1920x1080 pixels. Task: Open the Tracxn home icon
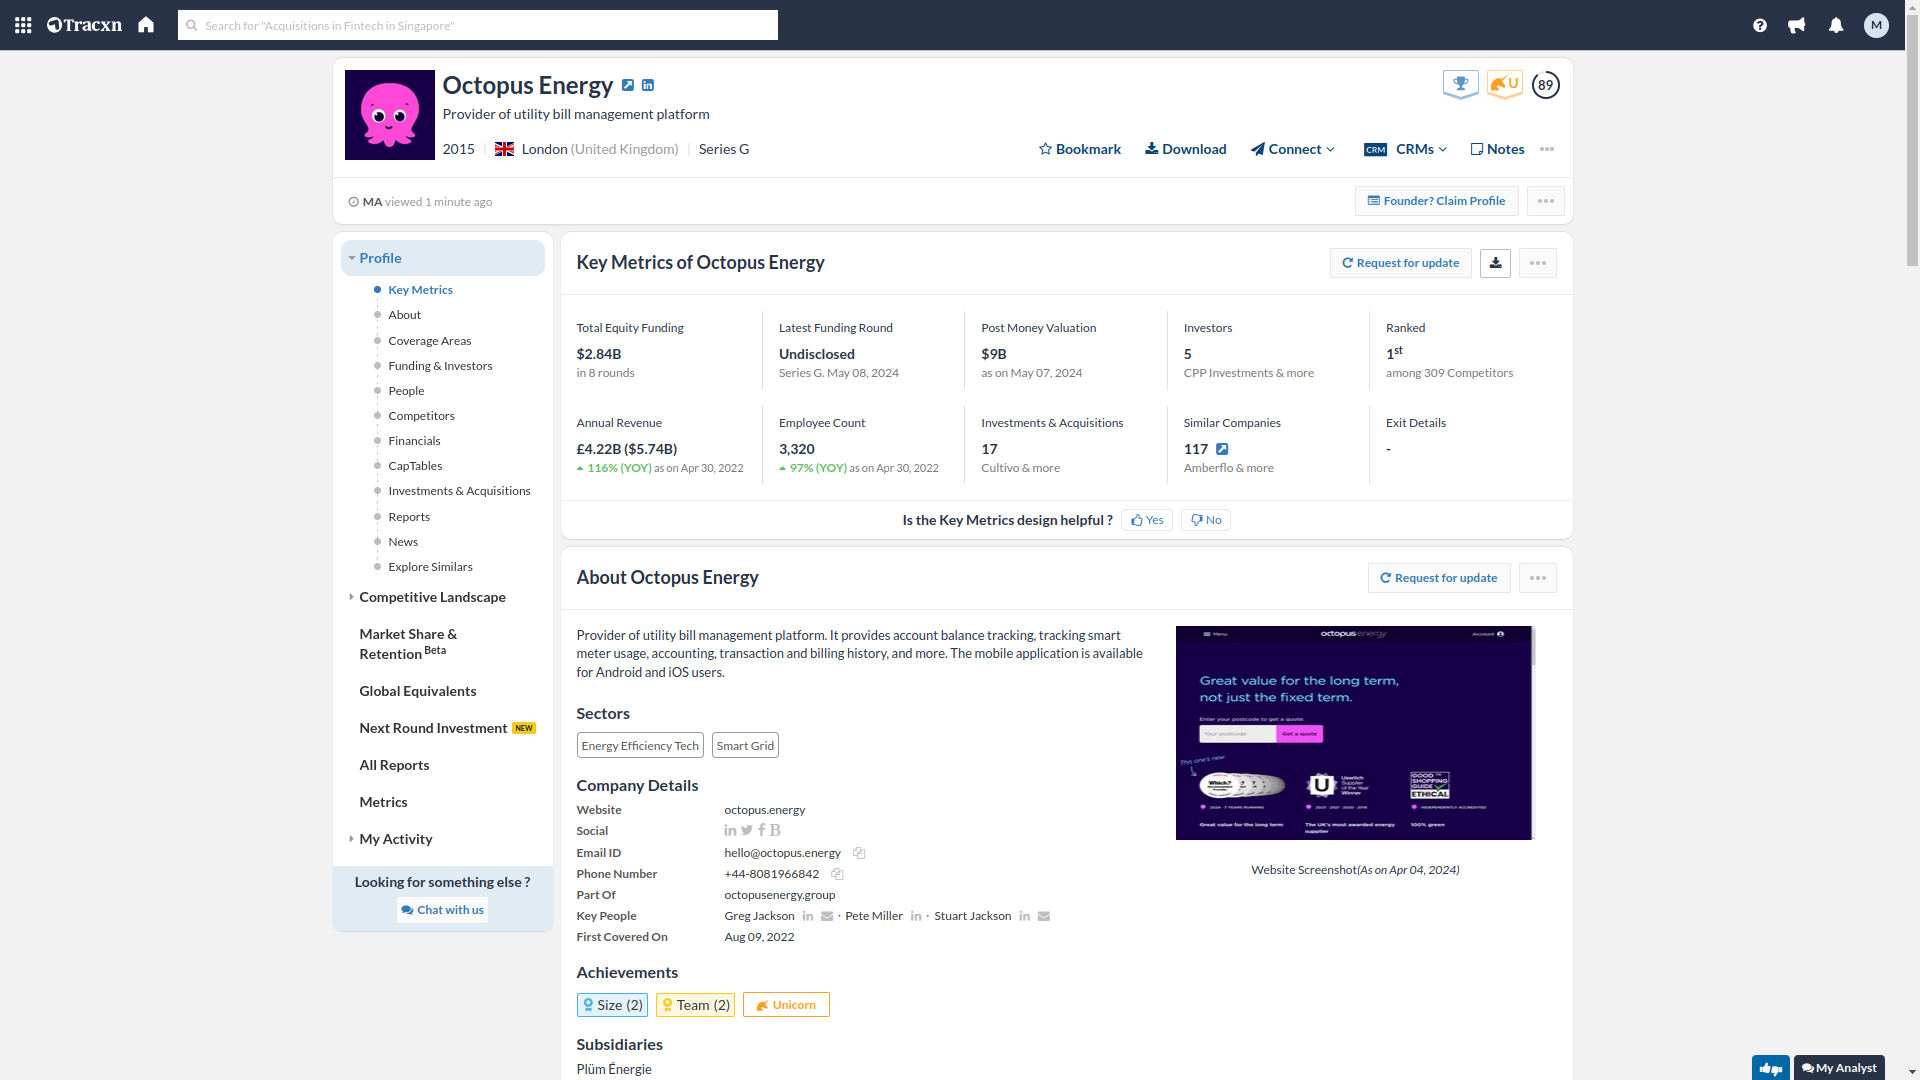point(145,25)
